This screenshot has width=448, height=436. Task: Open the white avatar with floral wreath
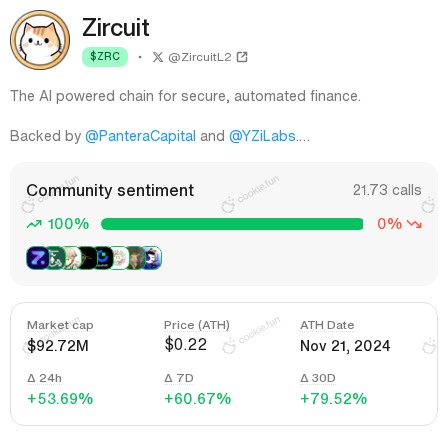tap(120, 258)
